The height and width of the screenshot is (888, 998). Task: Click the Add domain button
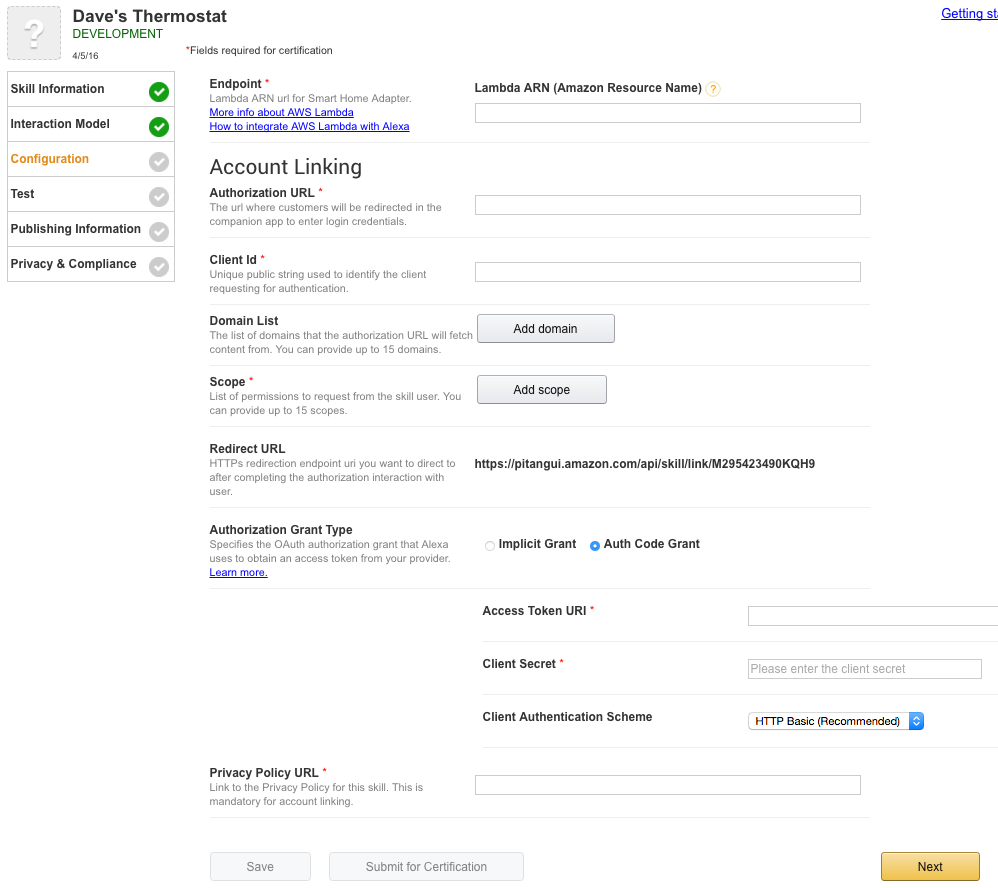(545, 329)
